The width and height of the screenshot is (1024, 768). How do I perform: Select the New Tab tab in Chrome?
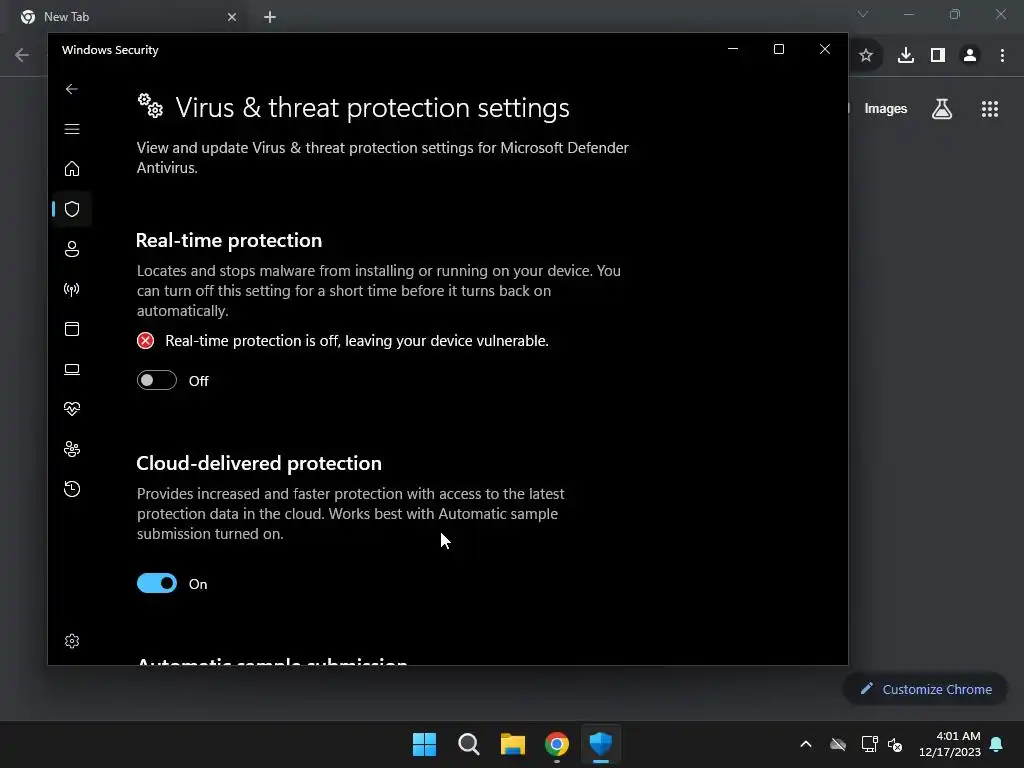pos(124,17)
